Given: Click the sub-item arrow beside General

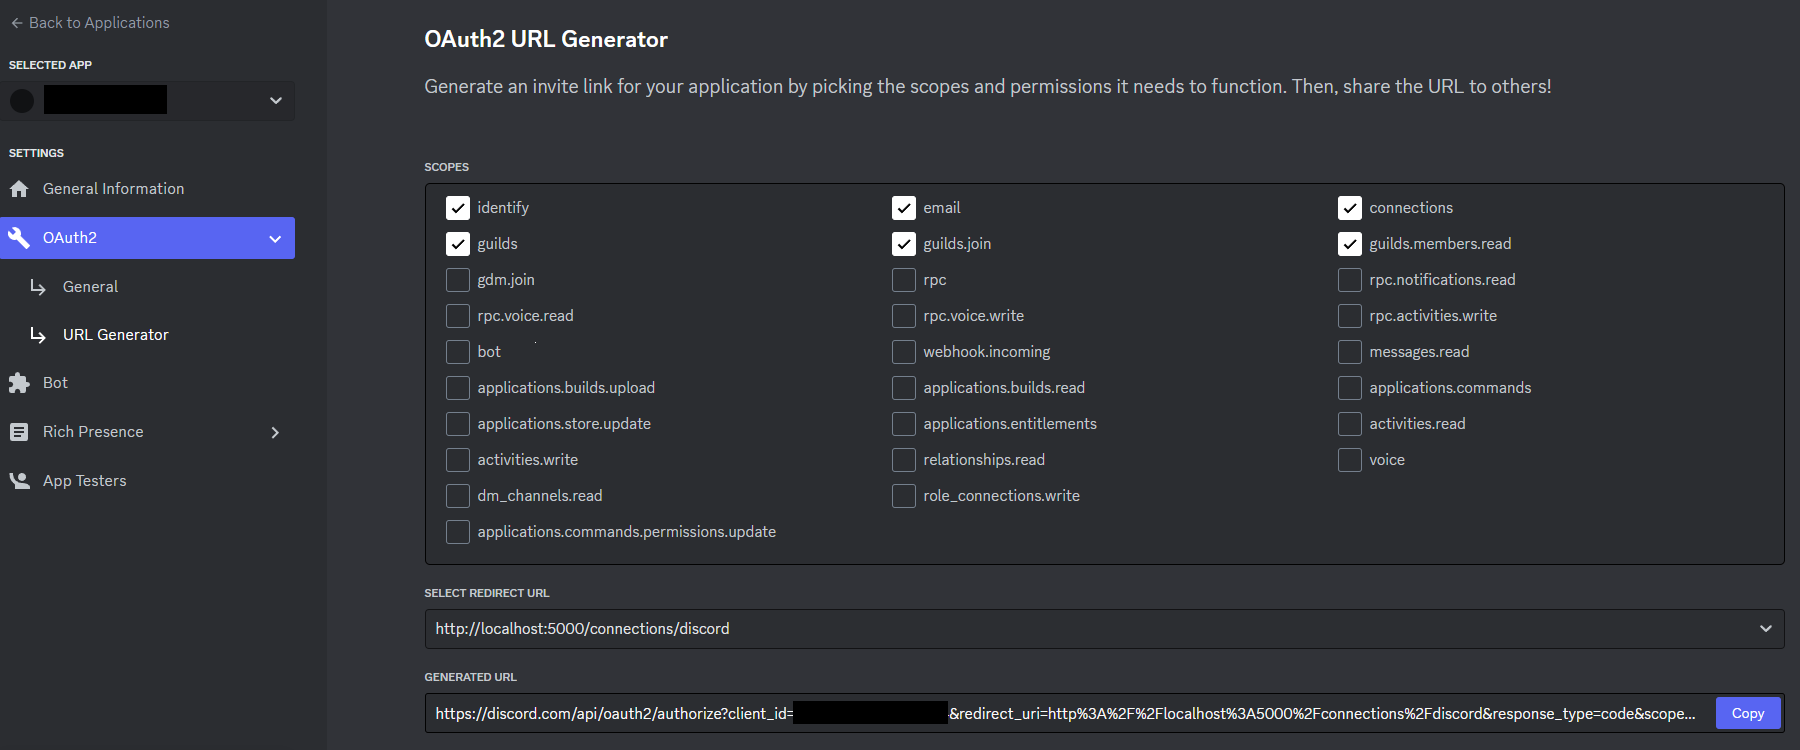Looking at the screenshot, I should [38, 287].
